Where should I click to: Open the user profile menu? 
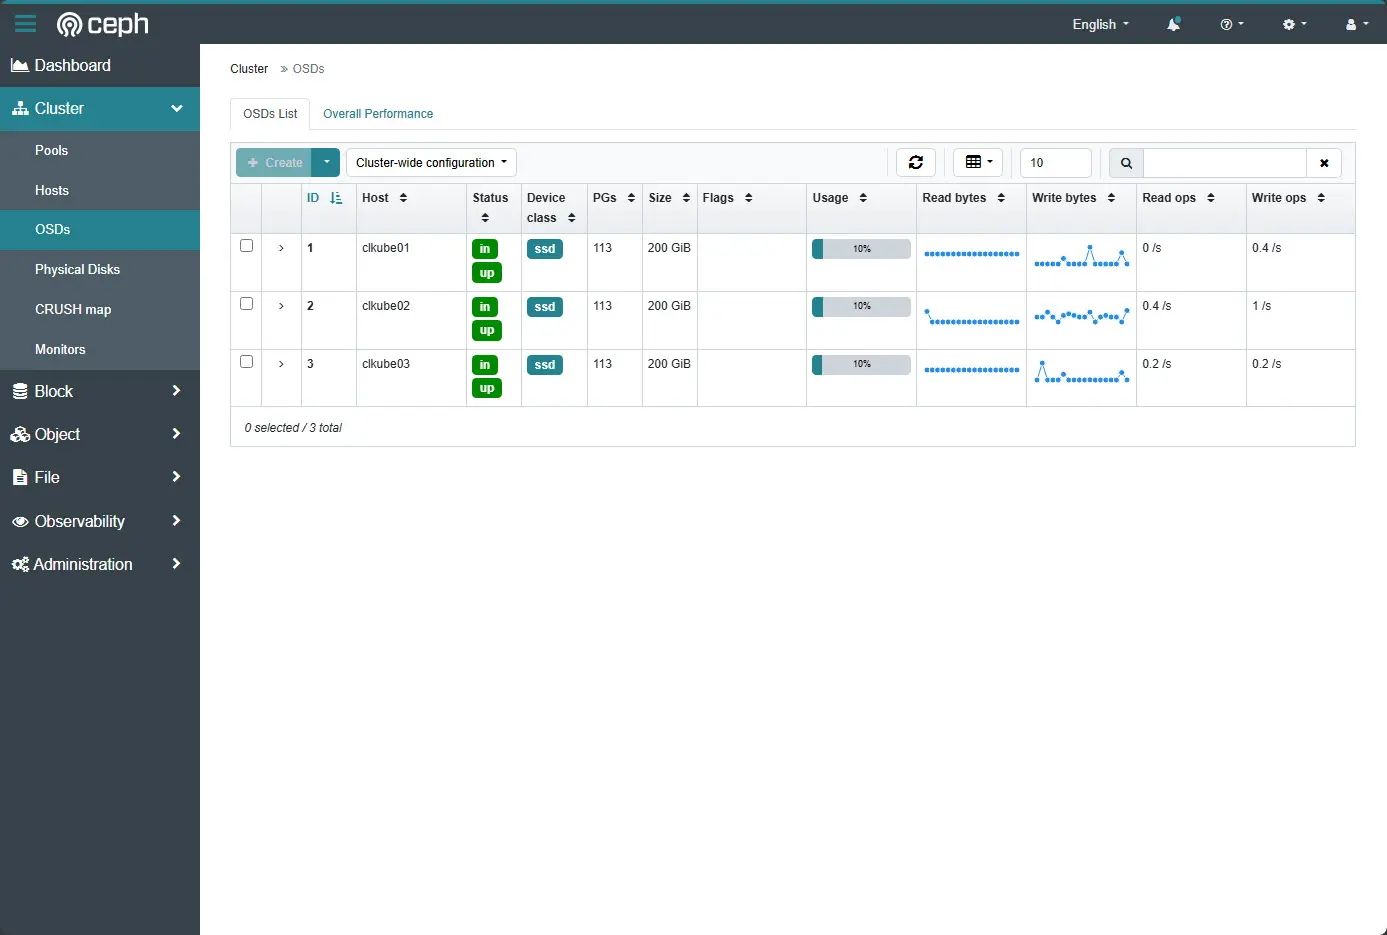coord(1355,24)
